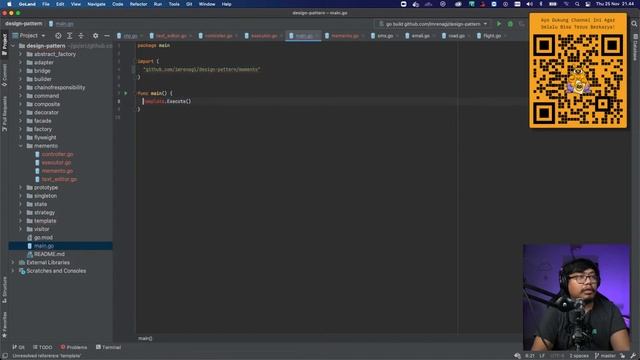
Task: Click the locate-in-tree target icon in Project panel
Action: coord(58,36)
